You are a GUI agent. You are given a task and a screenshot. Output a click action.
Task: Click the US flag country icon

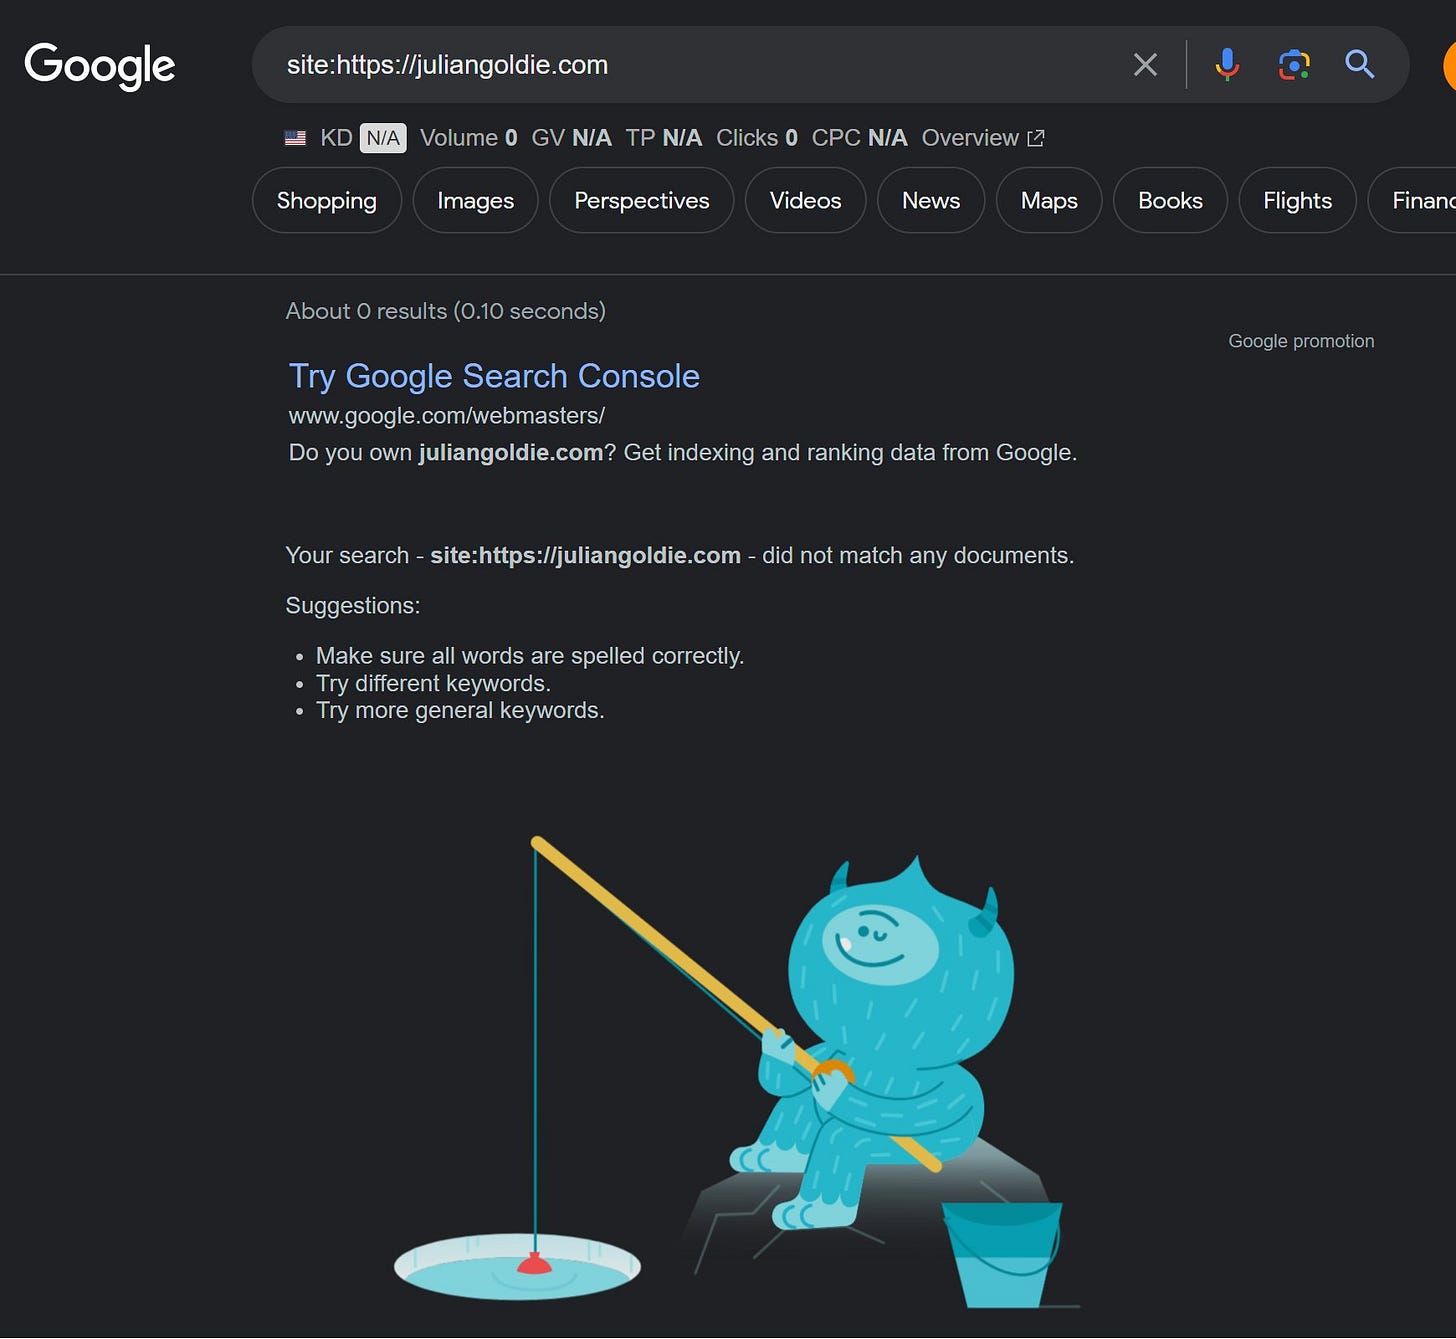coord(295,138)
